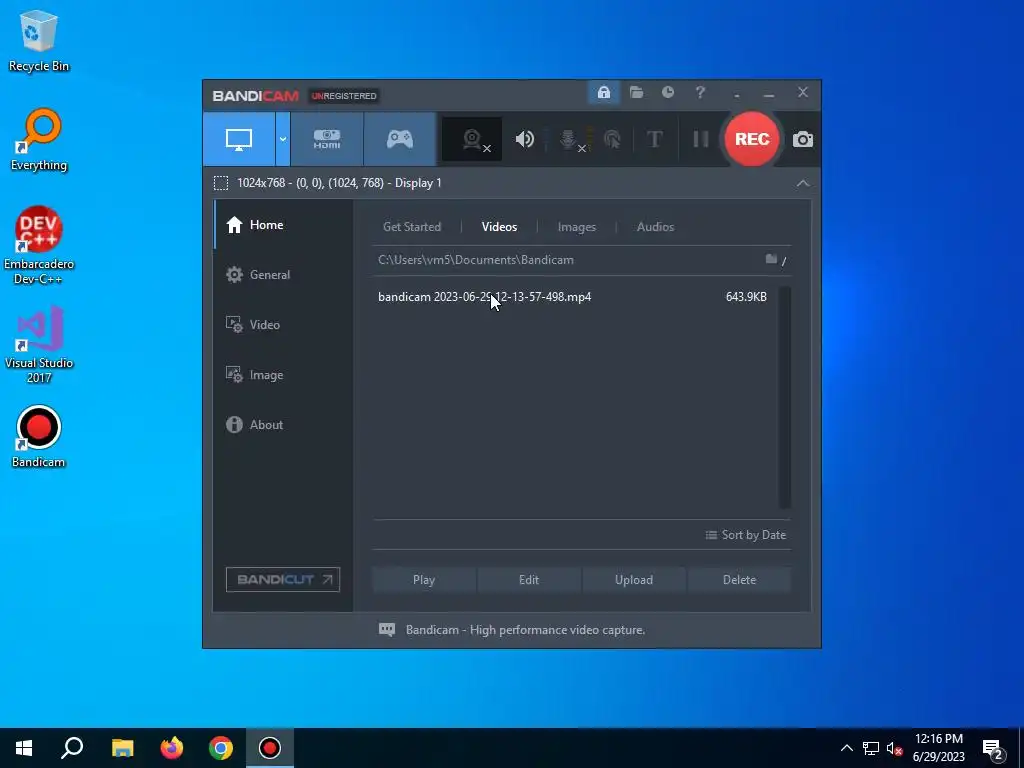Viewport: 1024px width, 768px height.
Task: Open scheduled recording clock icon
Action: (667, 93)
